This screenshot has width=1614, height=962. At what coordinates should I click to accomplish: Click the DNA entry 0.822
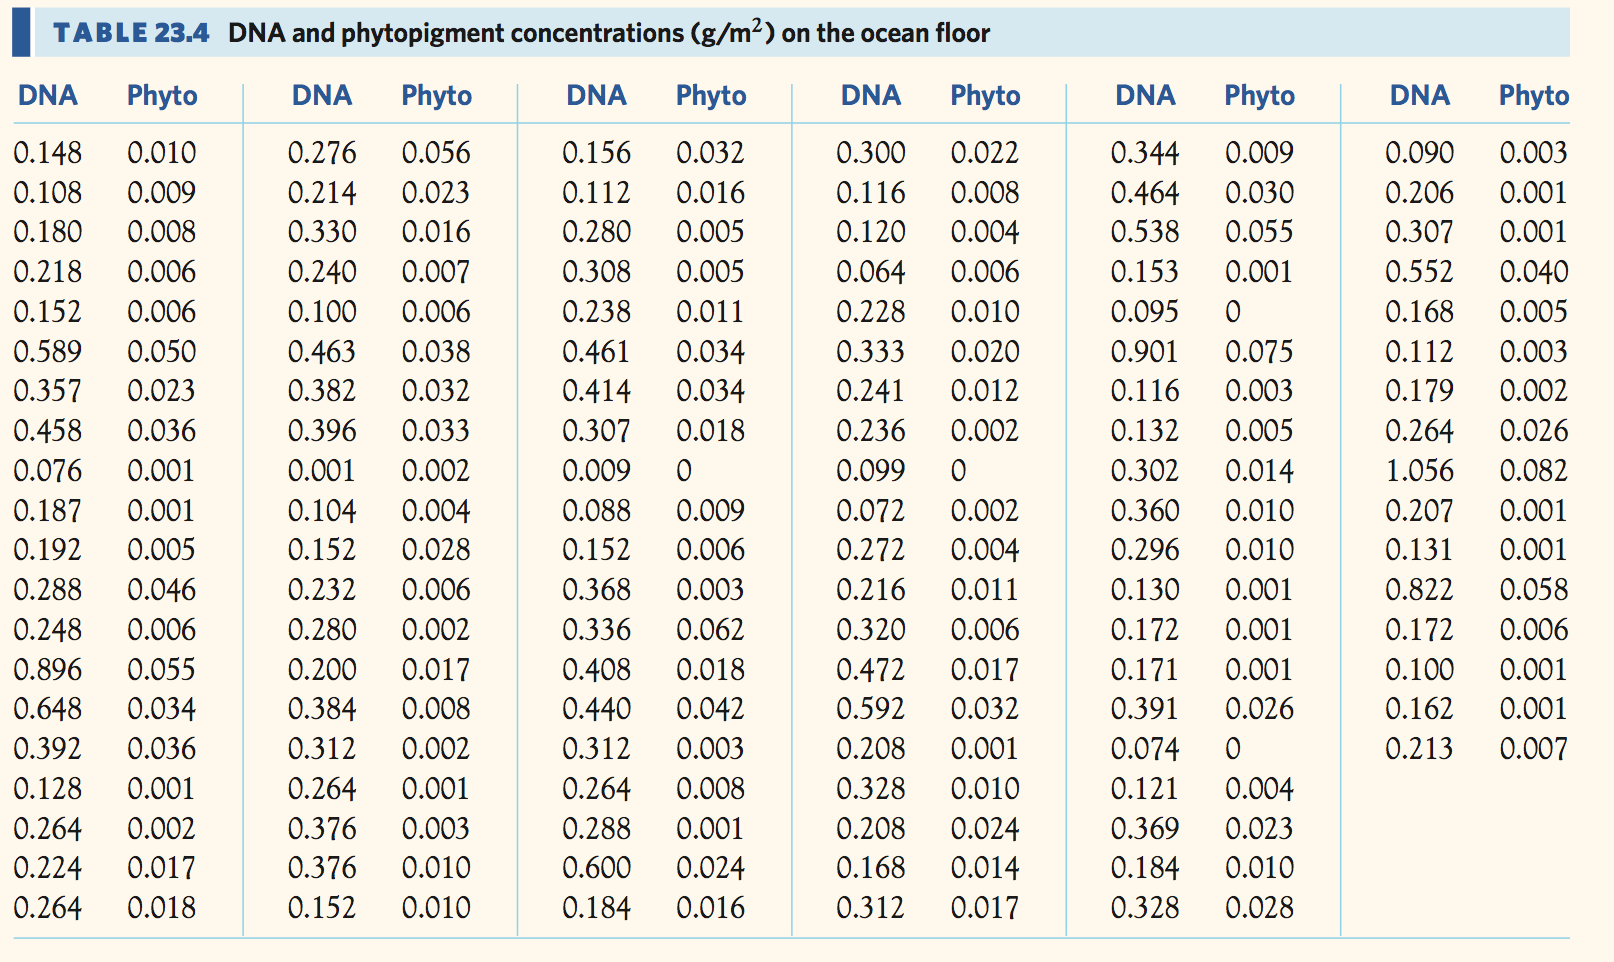[x=1418, y=590]
